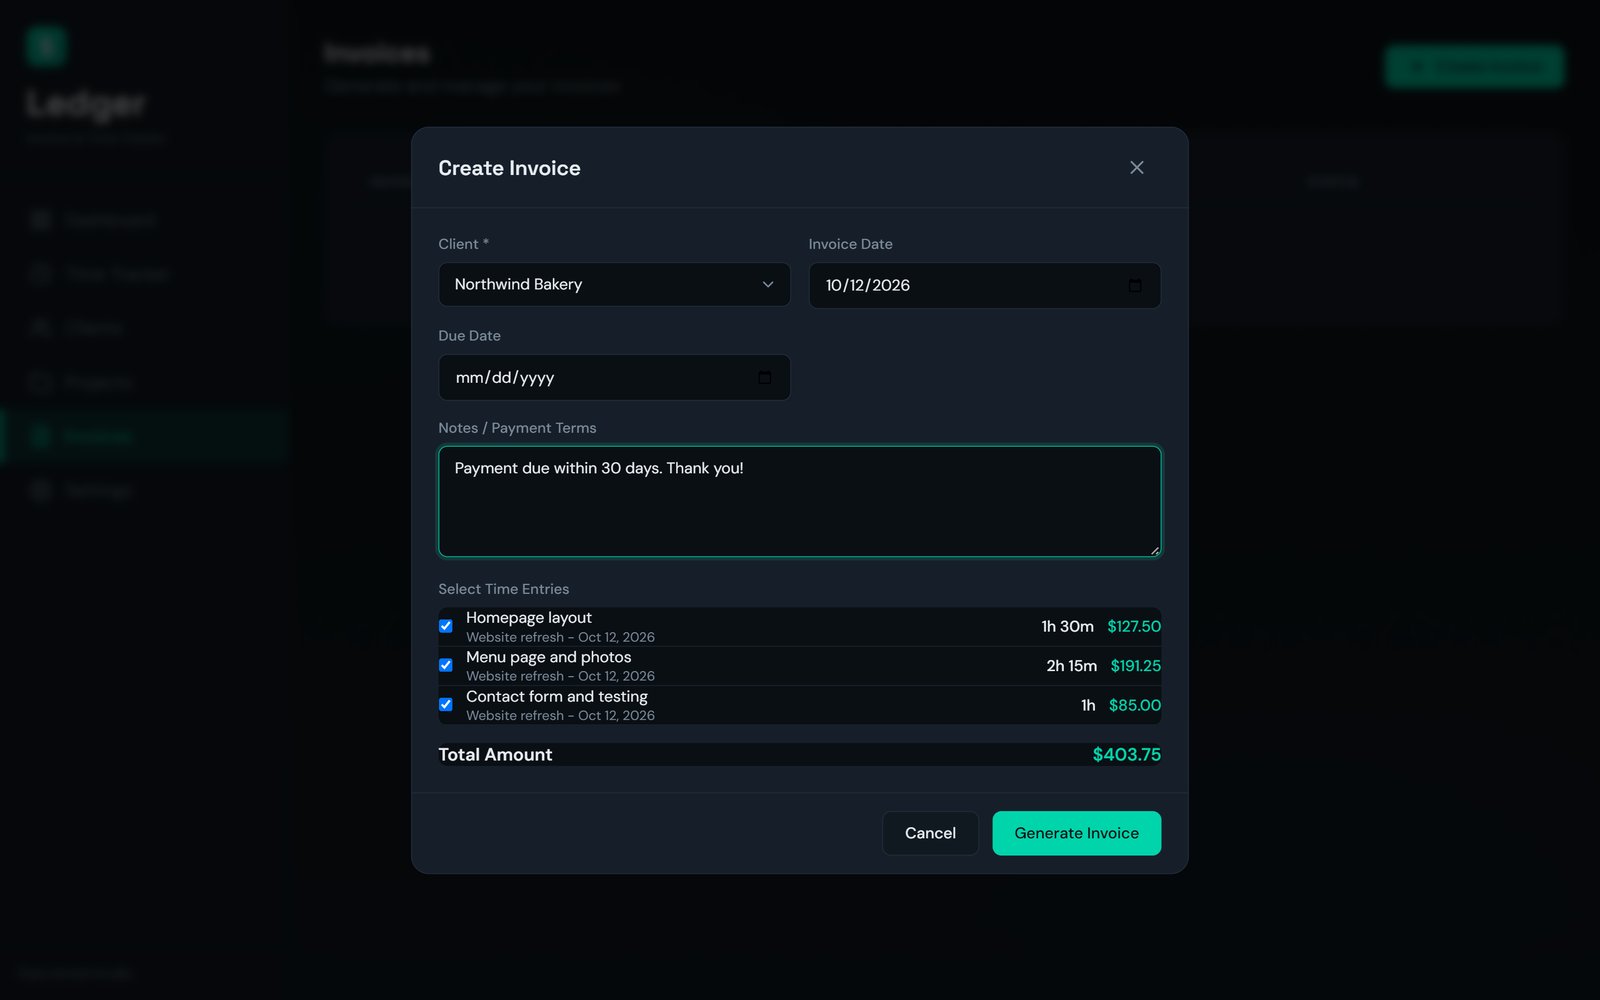Expand the Client dropdown showing Northwind Bakery

[x=614, y=285]
